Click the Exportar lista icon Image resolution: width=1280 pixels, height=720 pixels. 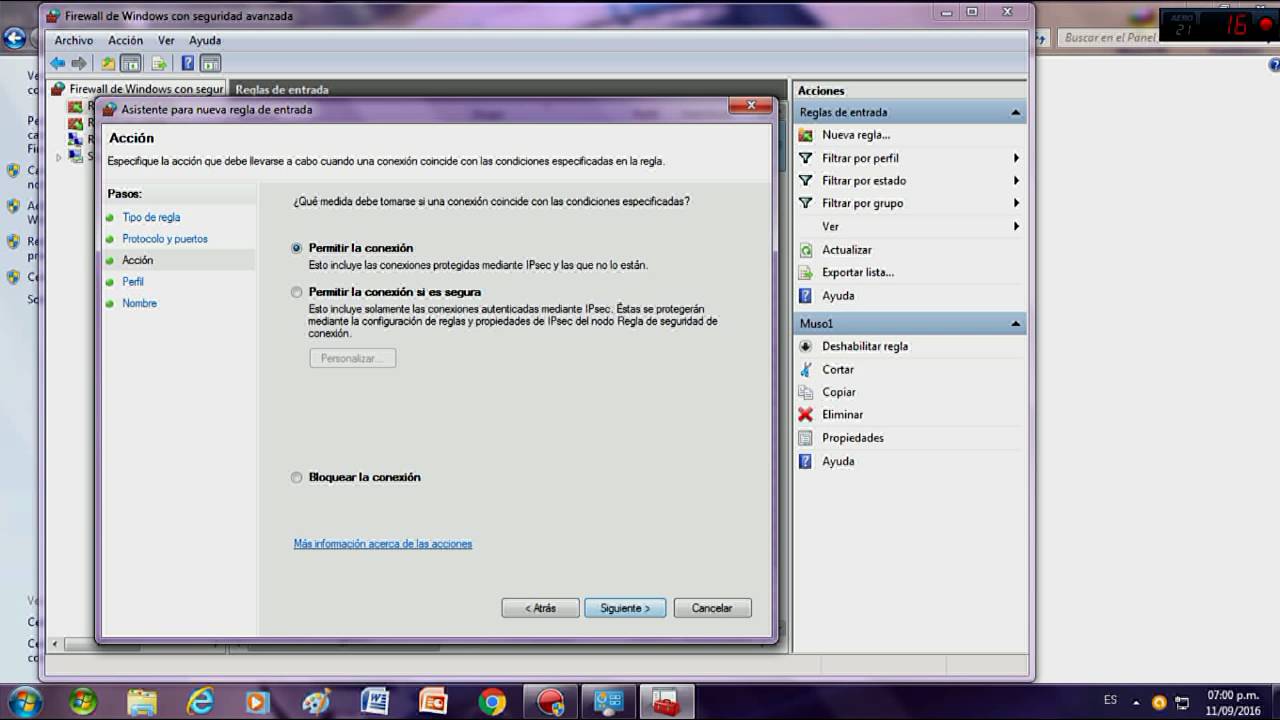[x=806, y=273]
